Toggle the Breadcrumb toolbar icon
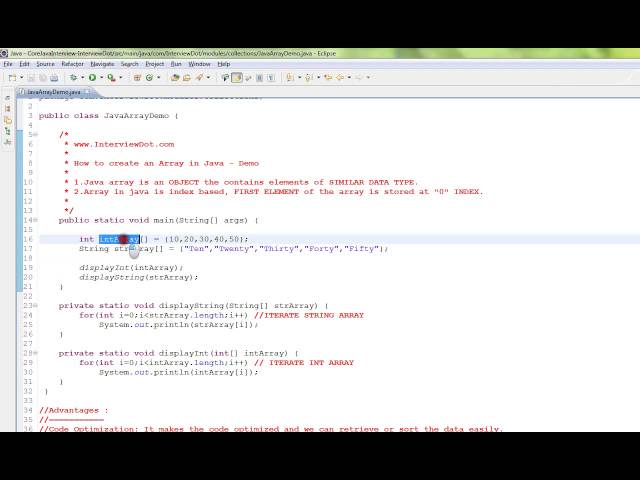Image resolution: width=640 pixels, height=480 pixels. (225, 78)
